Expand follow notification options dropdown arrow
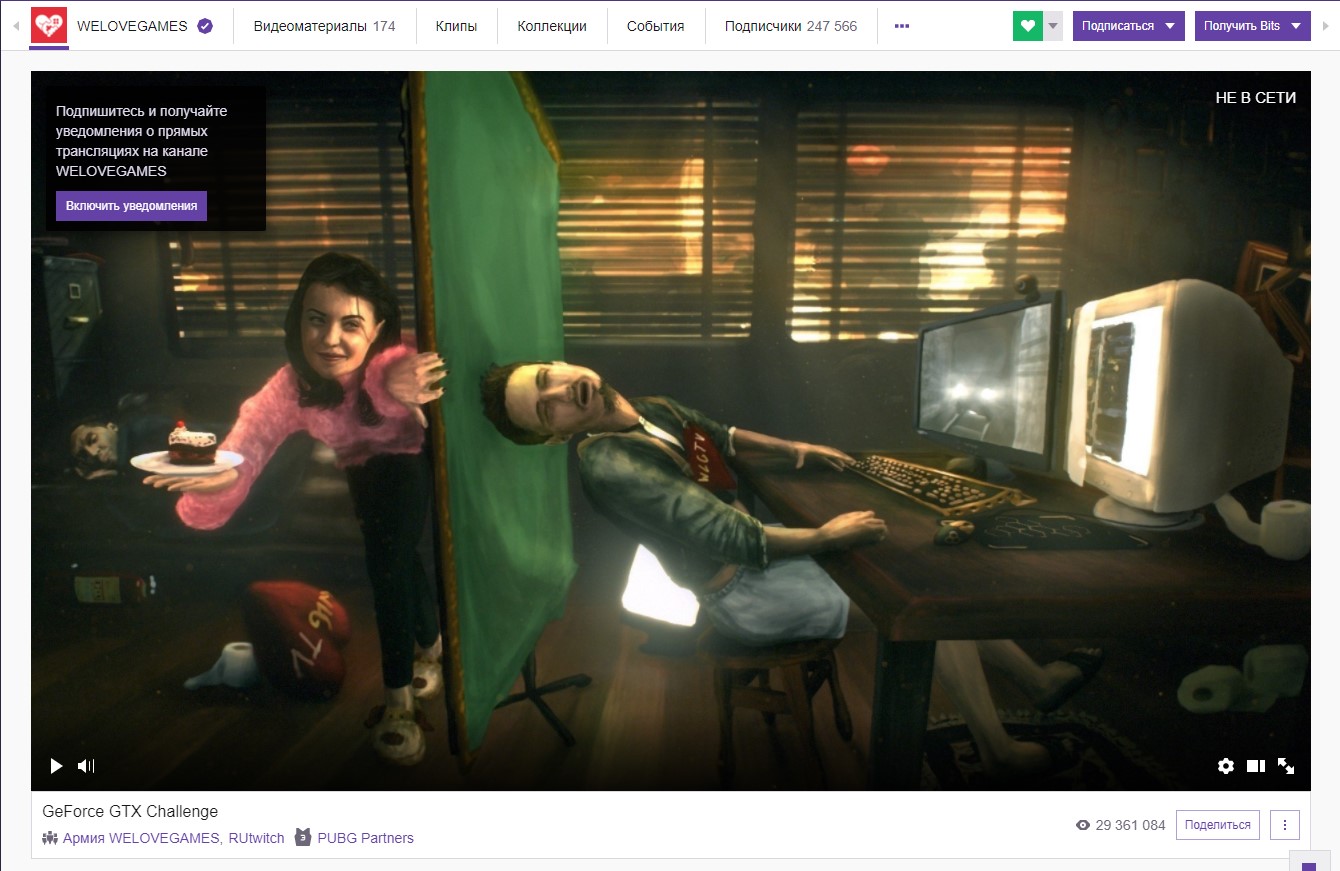 coord(1052,26)
